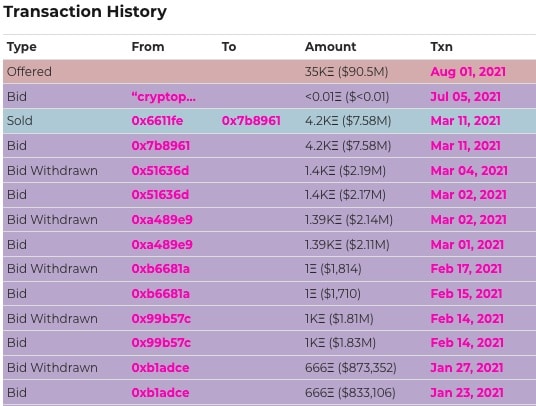Image resolution: width=536 pixels, height=406 pixels.
Task: Open 0x7b8961 in the 4.2KΞ Bid row
Action: (x=161, y=146)
